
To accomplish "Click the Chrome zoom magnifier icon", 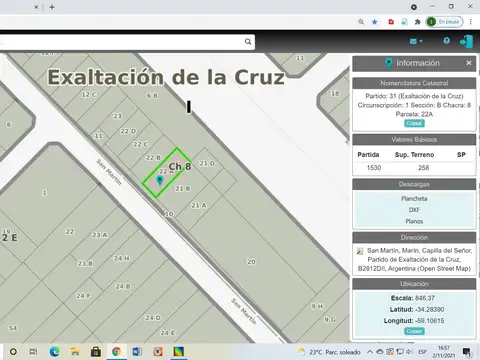I will 361,22.
